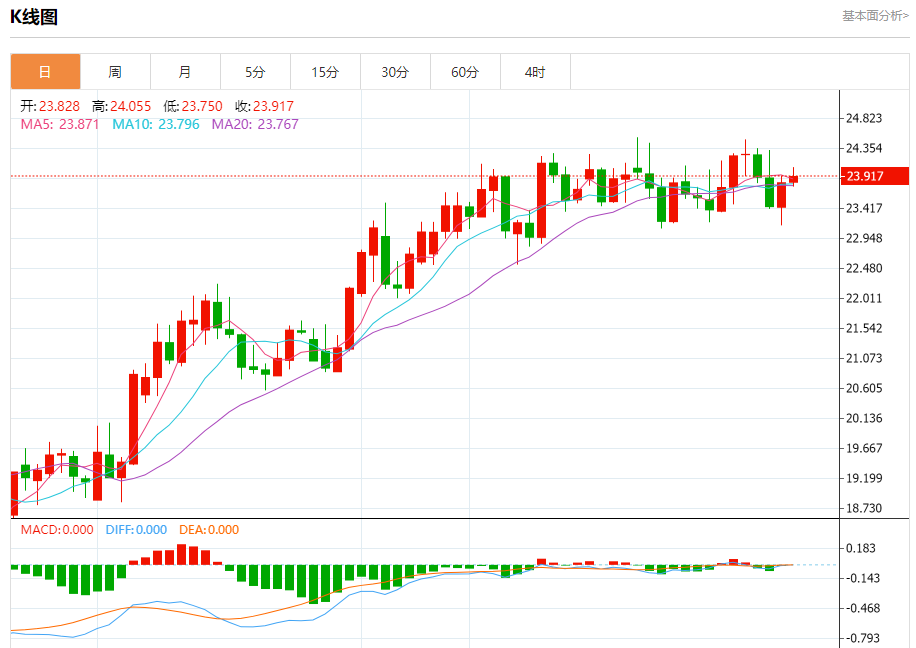Viewport: 916px width, 648px height.
Task: Click the MA20: 23.767 indicator label
Action: point(255,124)
